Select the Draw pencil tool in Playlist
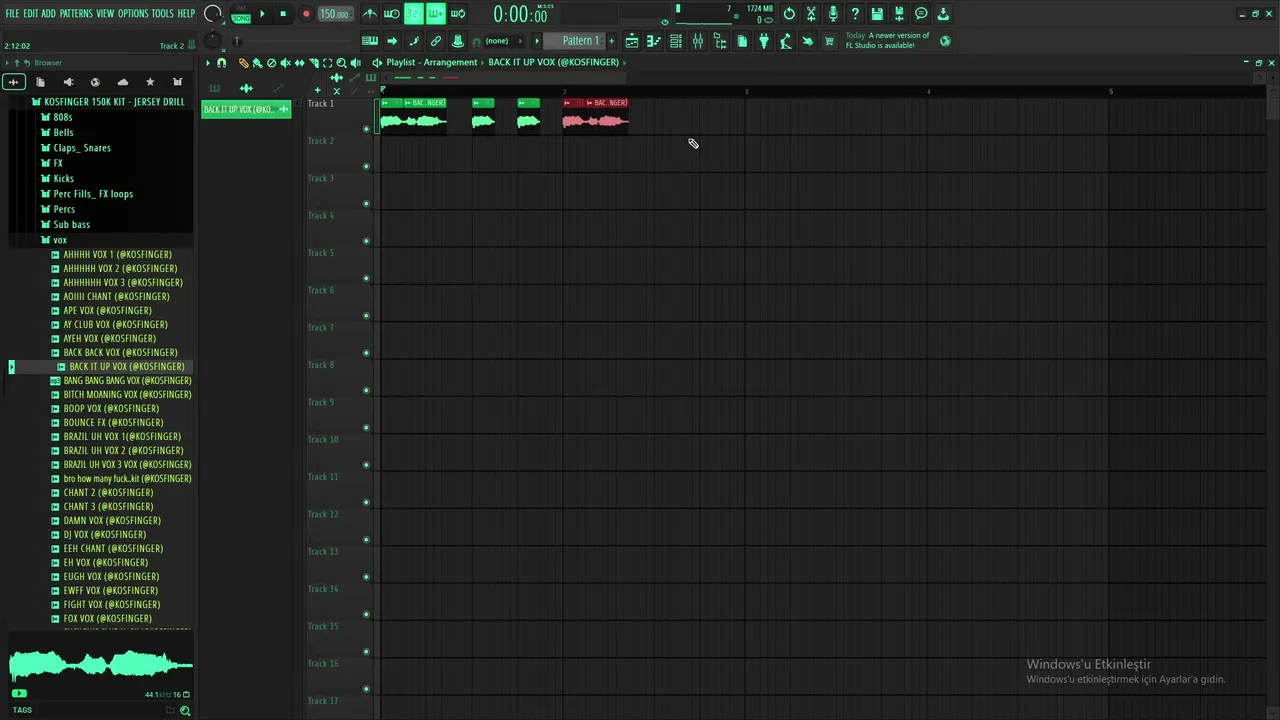 [x=243, y=63]
